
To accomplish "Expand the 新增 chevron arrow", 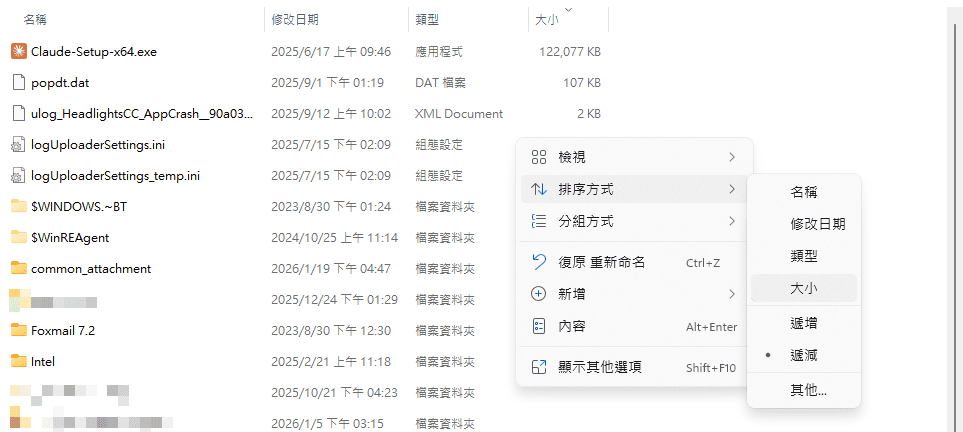I will click(731, 294).
